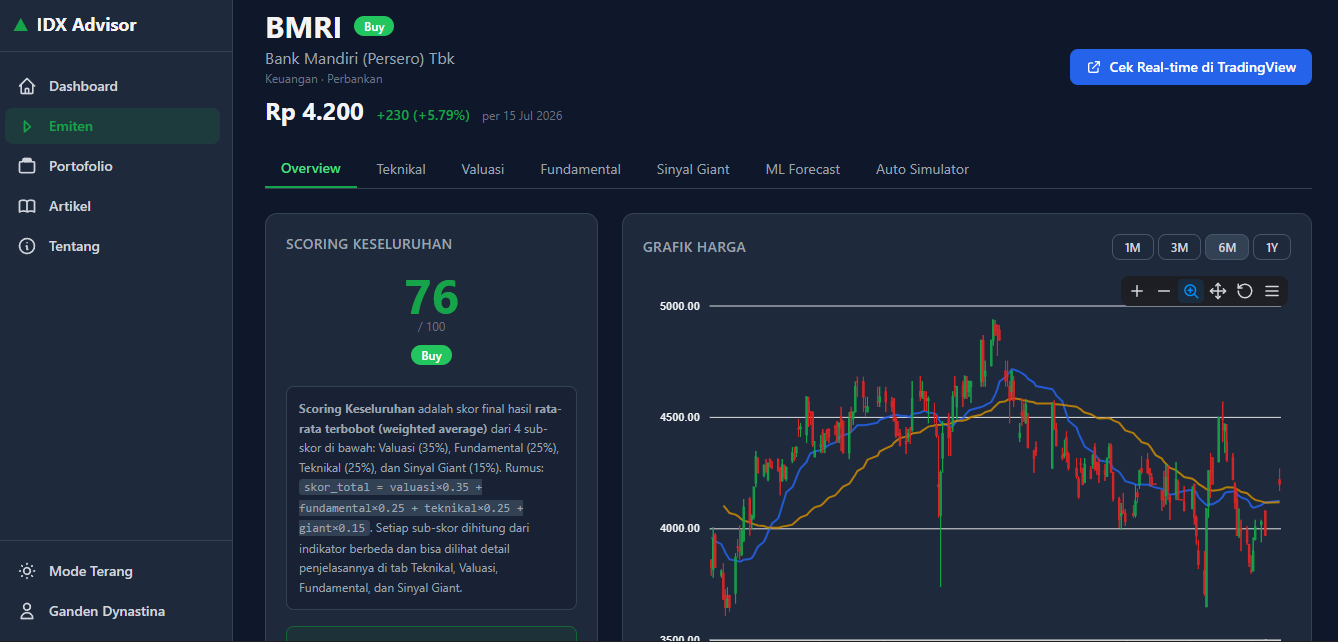Open the Artikel sidebar entry
The height and width of the screenshot is (642, 1338).
coord(112,206)
